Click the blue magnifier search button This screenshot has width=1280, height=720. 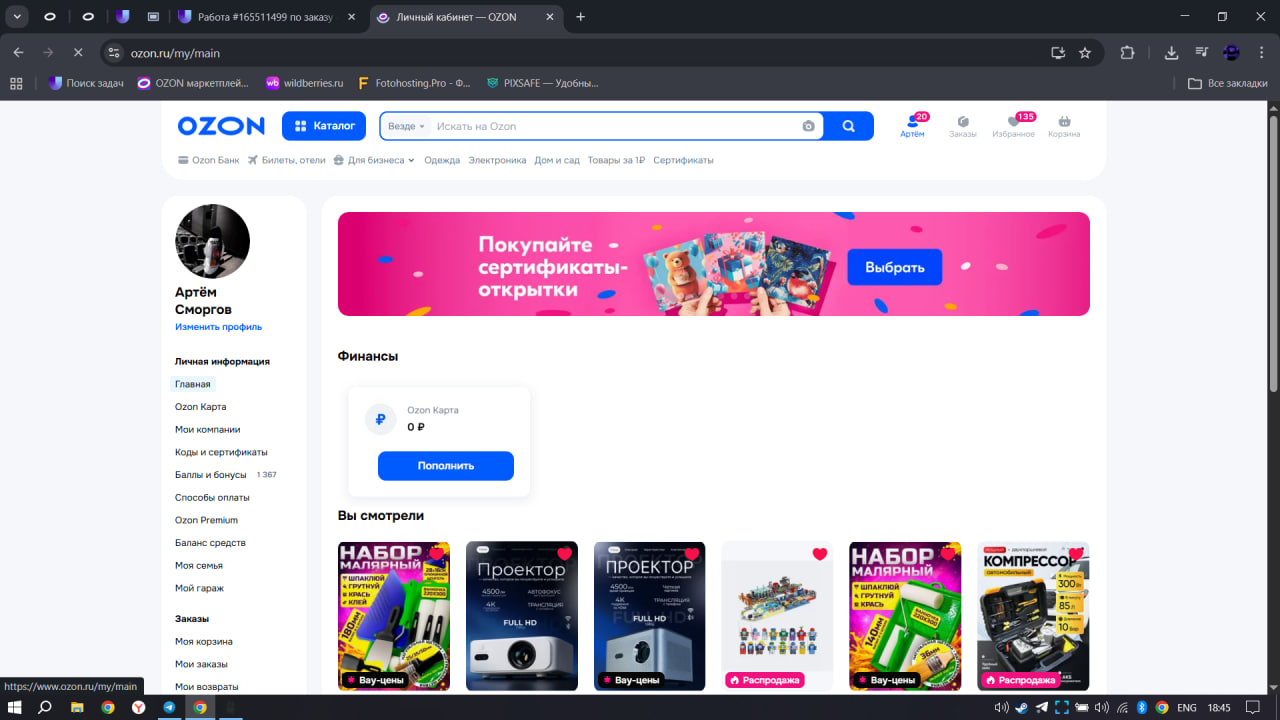pyautogui.click(x=848, y=126)
